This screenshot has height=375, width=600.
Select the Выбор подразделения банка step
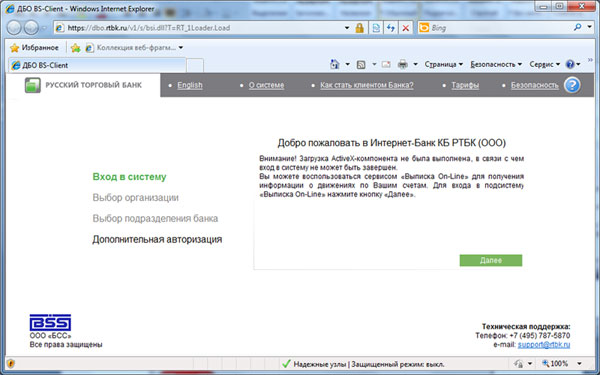pos(155,218)
